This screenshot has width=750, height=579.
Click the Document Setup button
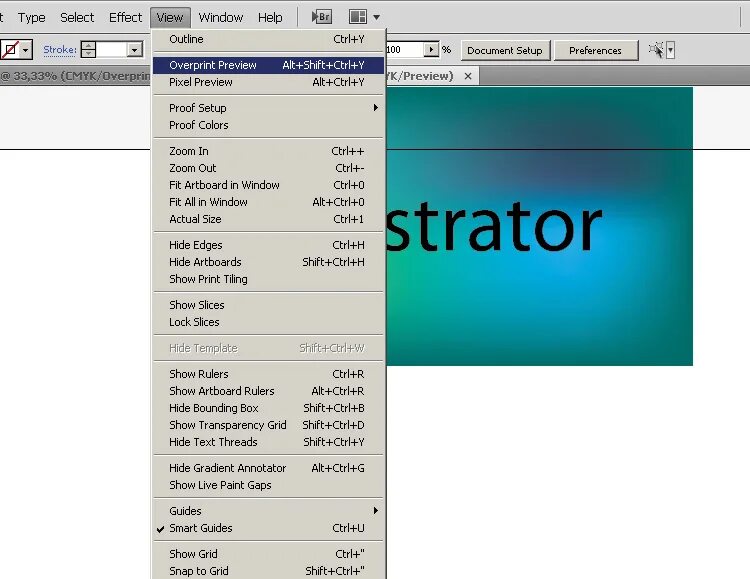coord(505,50)
